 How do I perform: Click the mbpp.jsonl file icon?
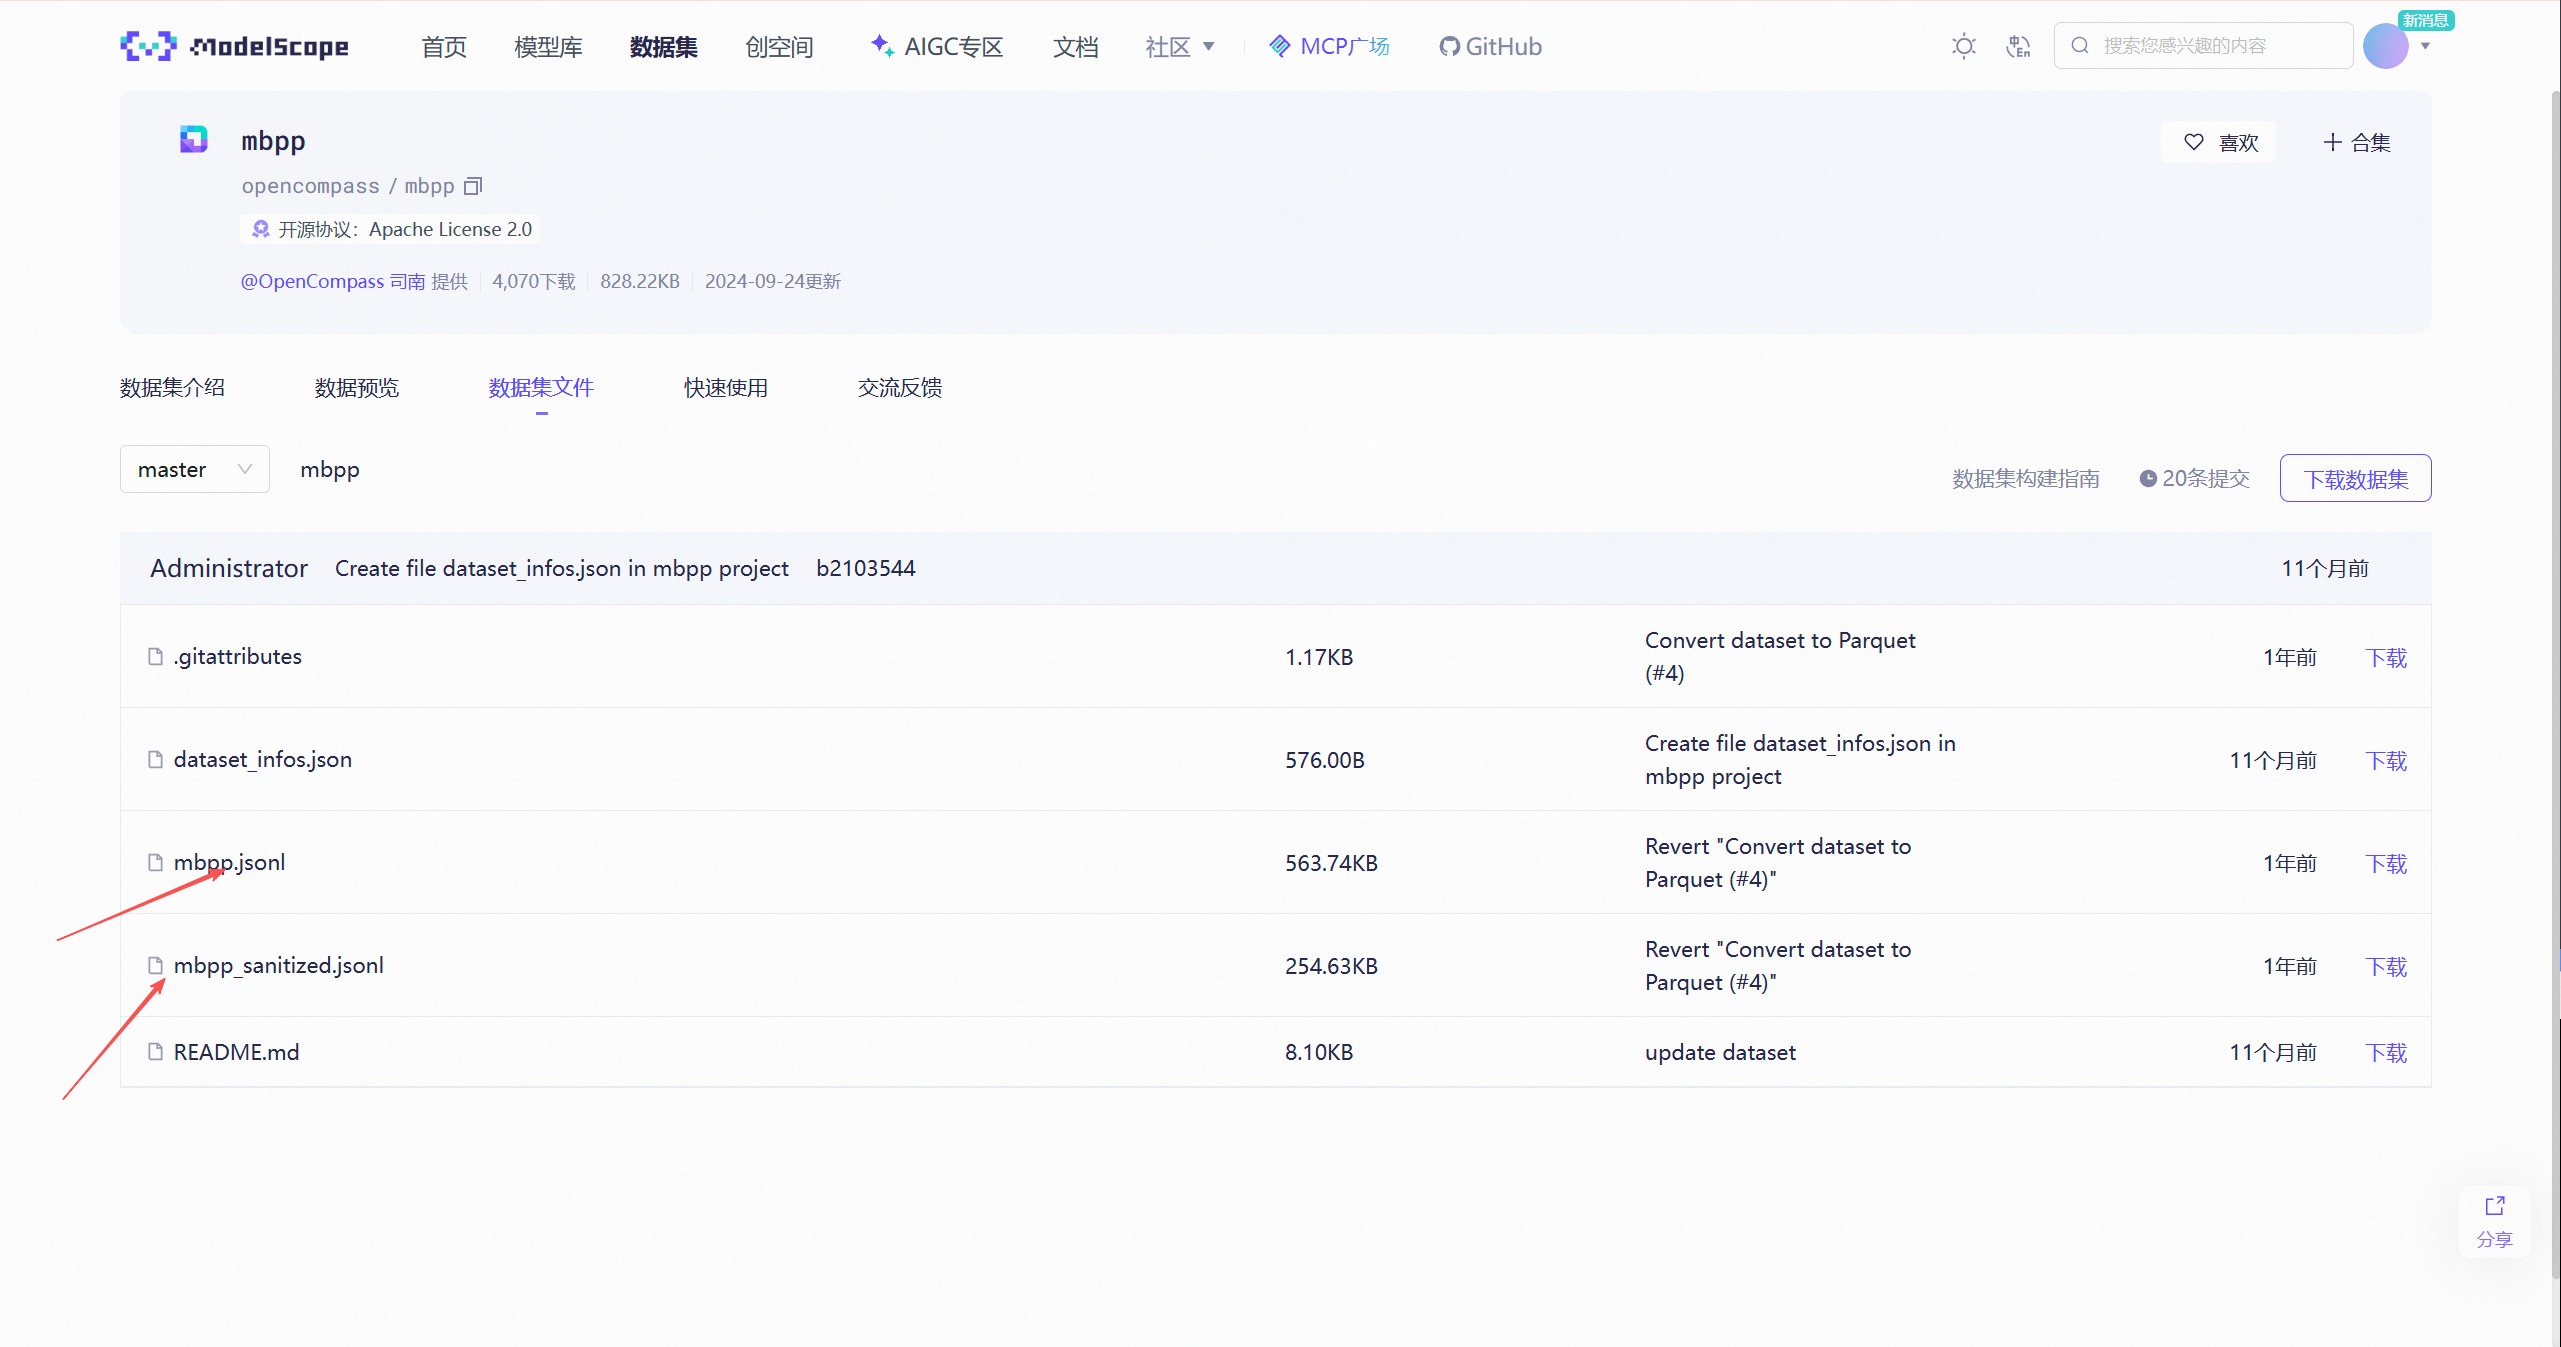click(x=155, y=862)
